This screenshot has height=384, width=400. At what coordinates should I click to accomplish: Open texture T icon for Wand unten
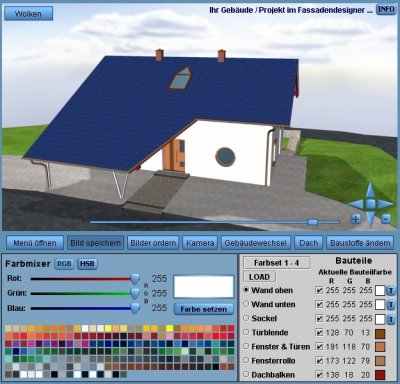[x=391, y=305]
